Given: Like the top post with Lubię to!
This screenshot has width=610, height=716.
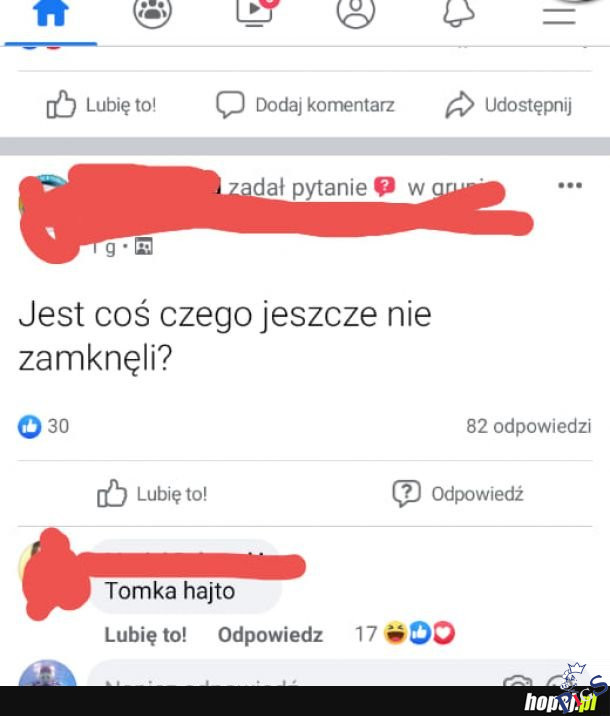Looking at the screenshot, I should tap(101, 105).
